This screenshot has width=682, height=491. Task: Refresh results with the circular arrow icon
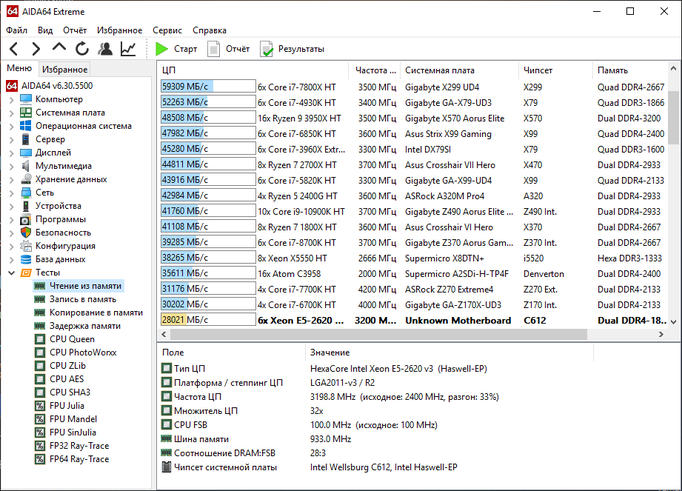point(82,49)
